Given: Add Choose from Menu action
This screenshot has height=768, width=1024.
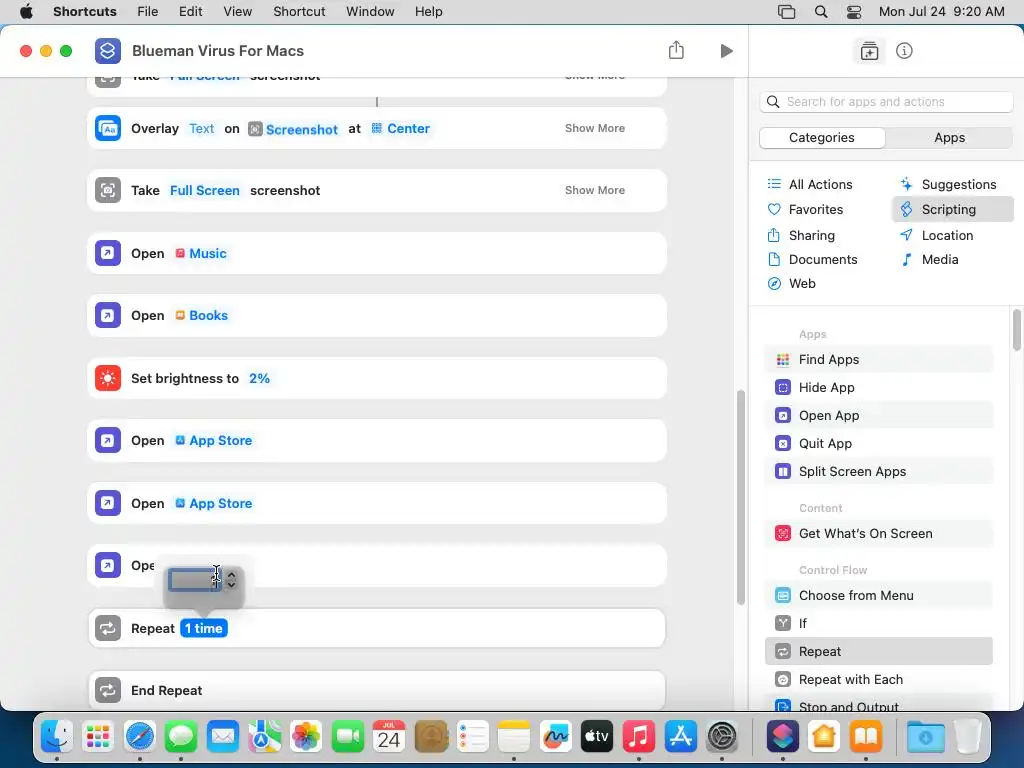Looking at the screenshot, I should pyautogui.click(x=878, y=596).
